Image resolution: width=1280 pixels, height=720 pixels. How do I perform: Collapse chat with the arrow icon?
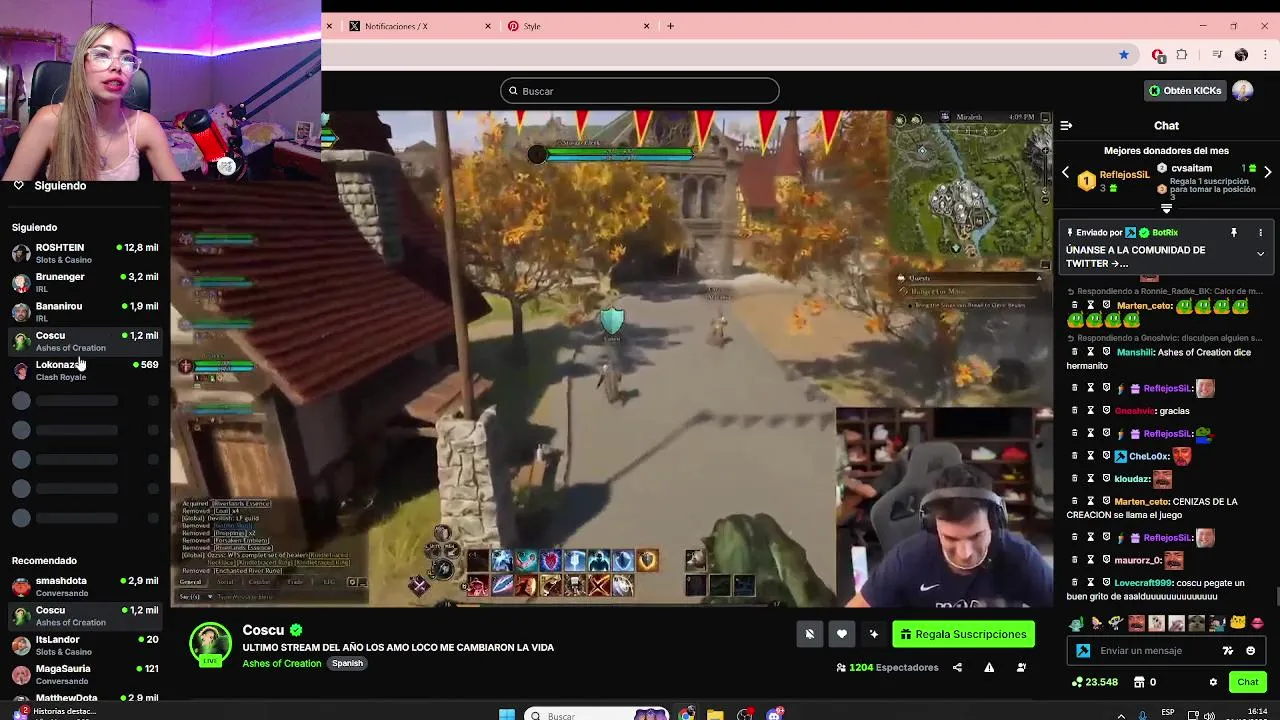click(1066, 126)
